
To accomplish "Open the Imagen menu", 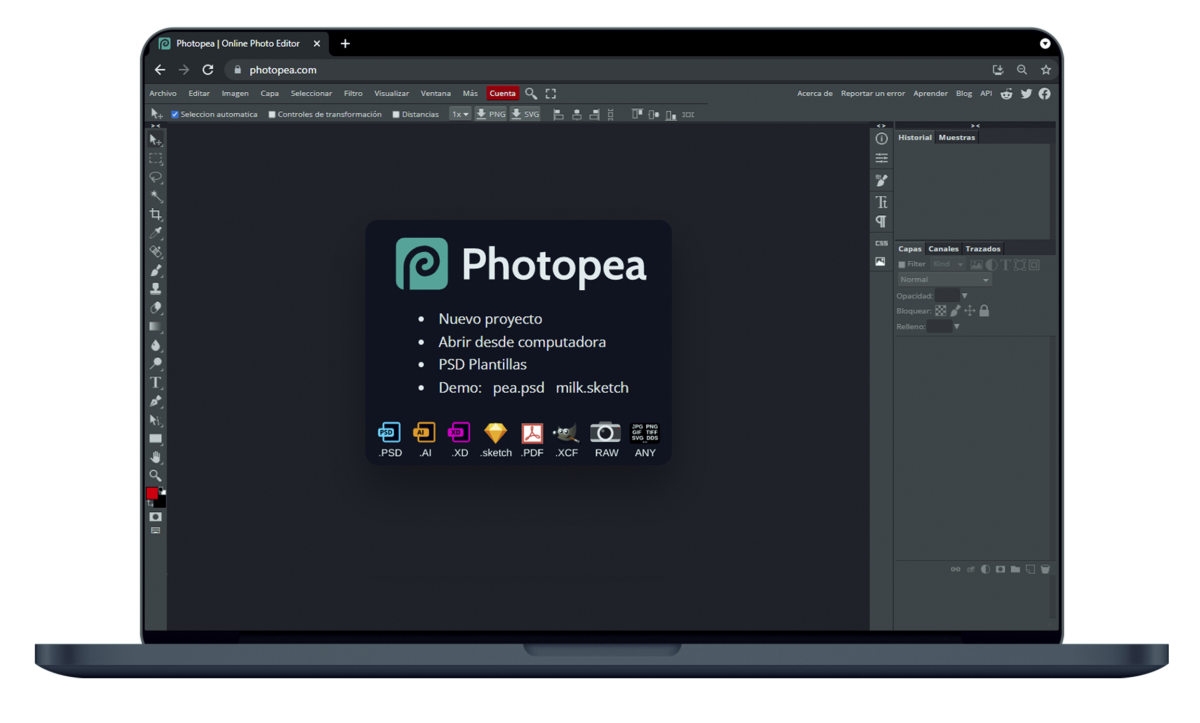I will pos(235,93).
